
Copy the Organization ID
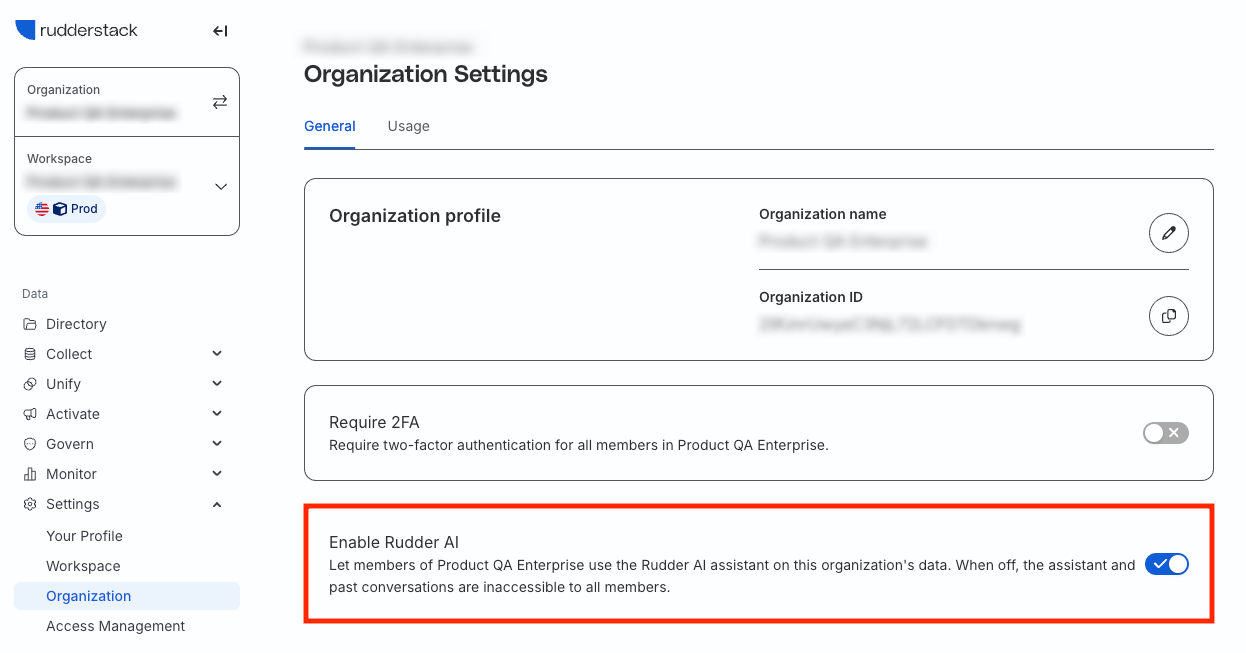[1169, 316]
